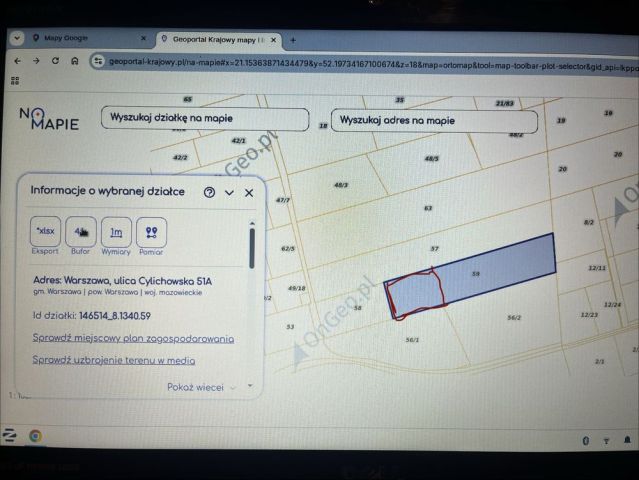This screenshot has width=639, height=480.
Task: Reload the geoportal page
Action: (x=55, y=61)
